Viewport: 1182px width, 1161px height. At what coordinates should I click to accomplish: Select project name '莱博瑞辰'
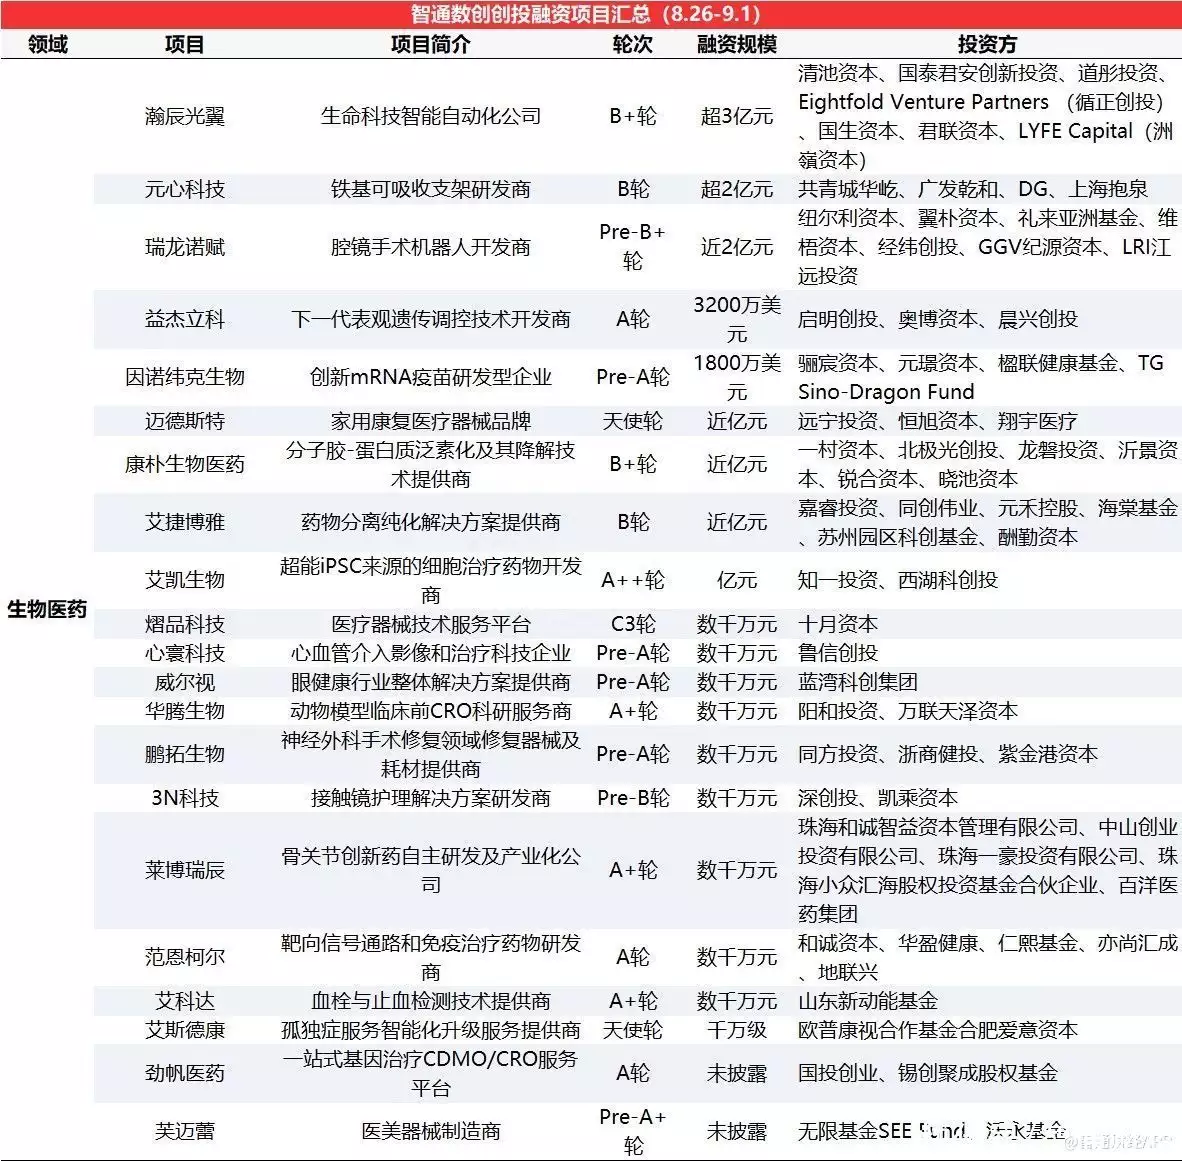(x=185, y=870)
